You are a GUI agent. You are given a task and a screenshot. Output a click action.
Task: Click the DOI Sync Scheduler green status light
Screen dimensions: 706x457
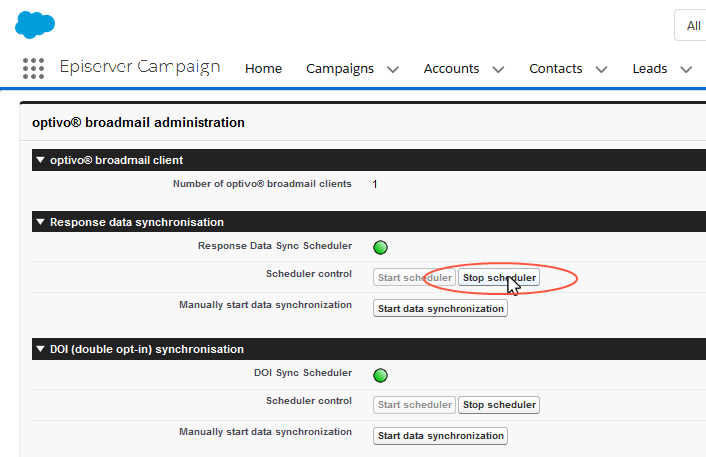coord(380,376)
